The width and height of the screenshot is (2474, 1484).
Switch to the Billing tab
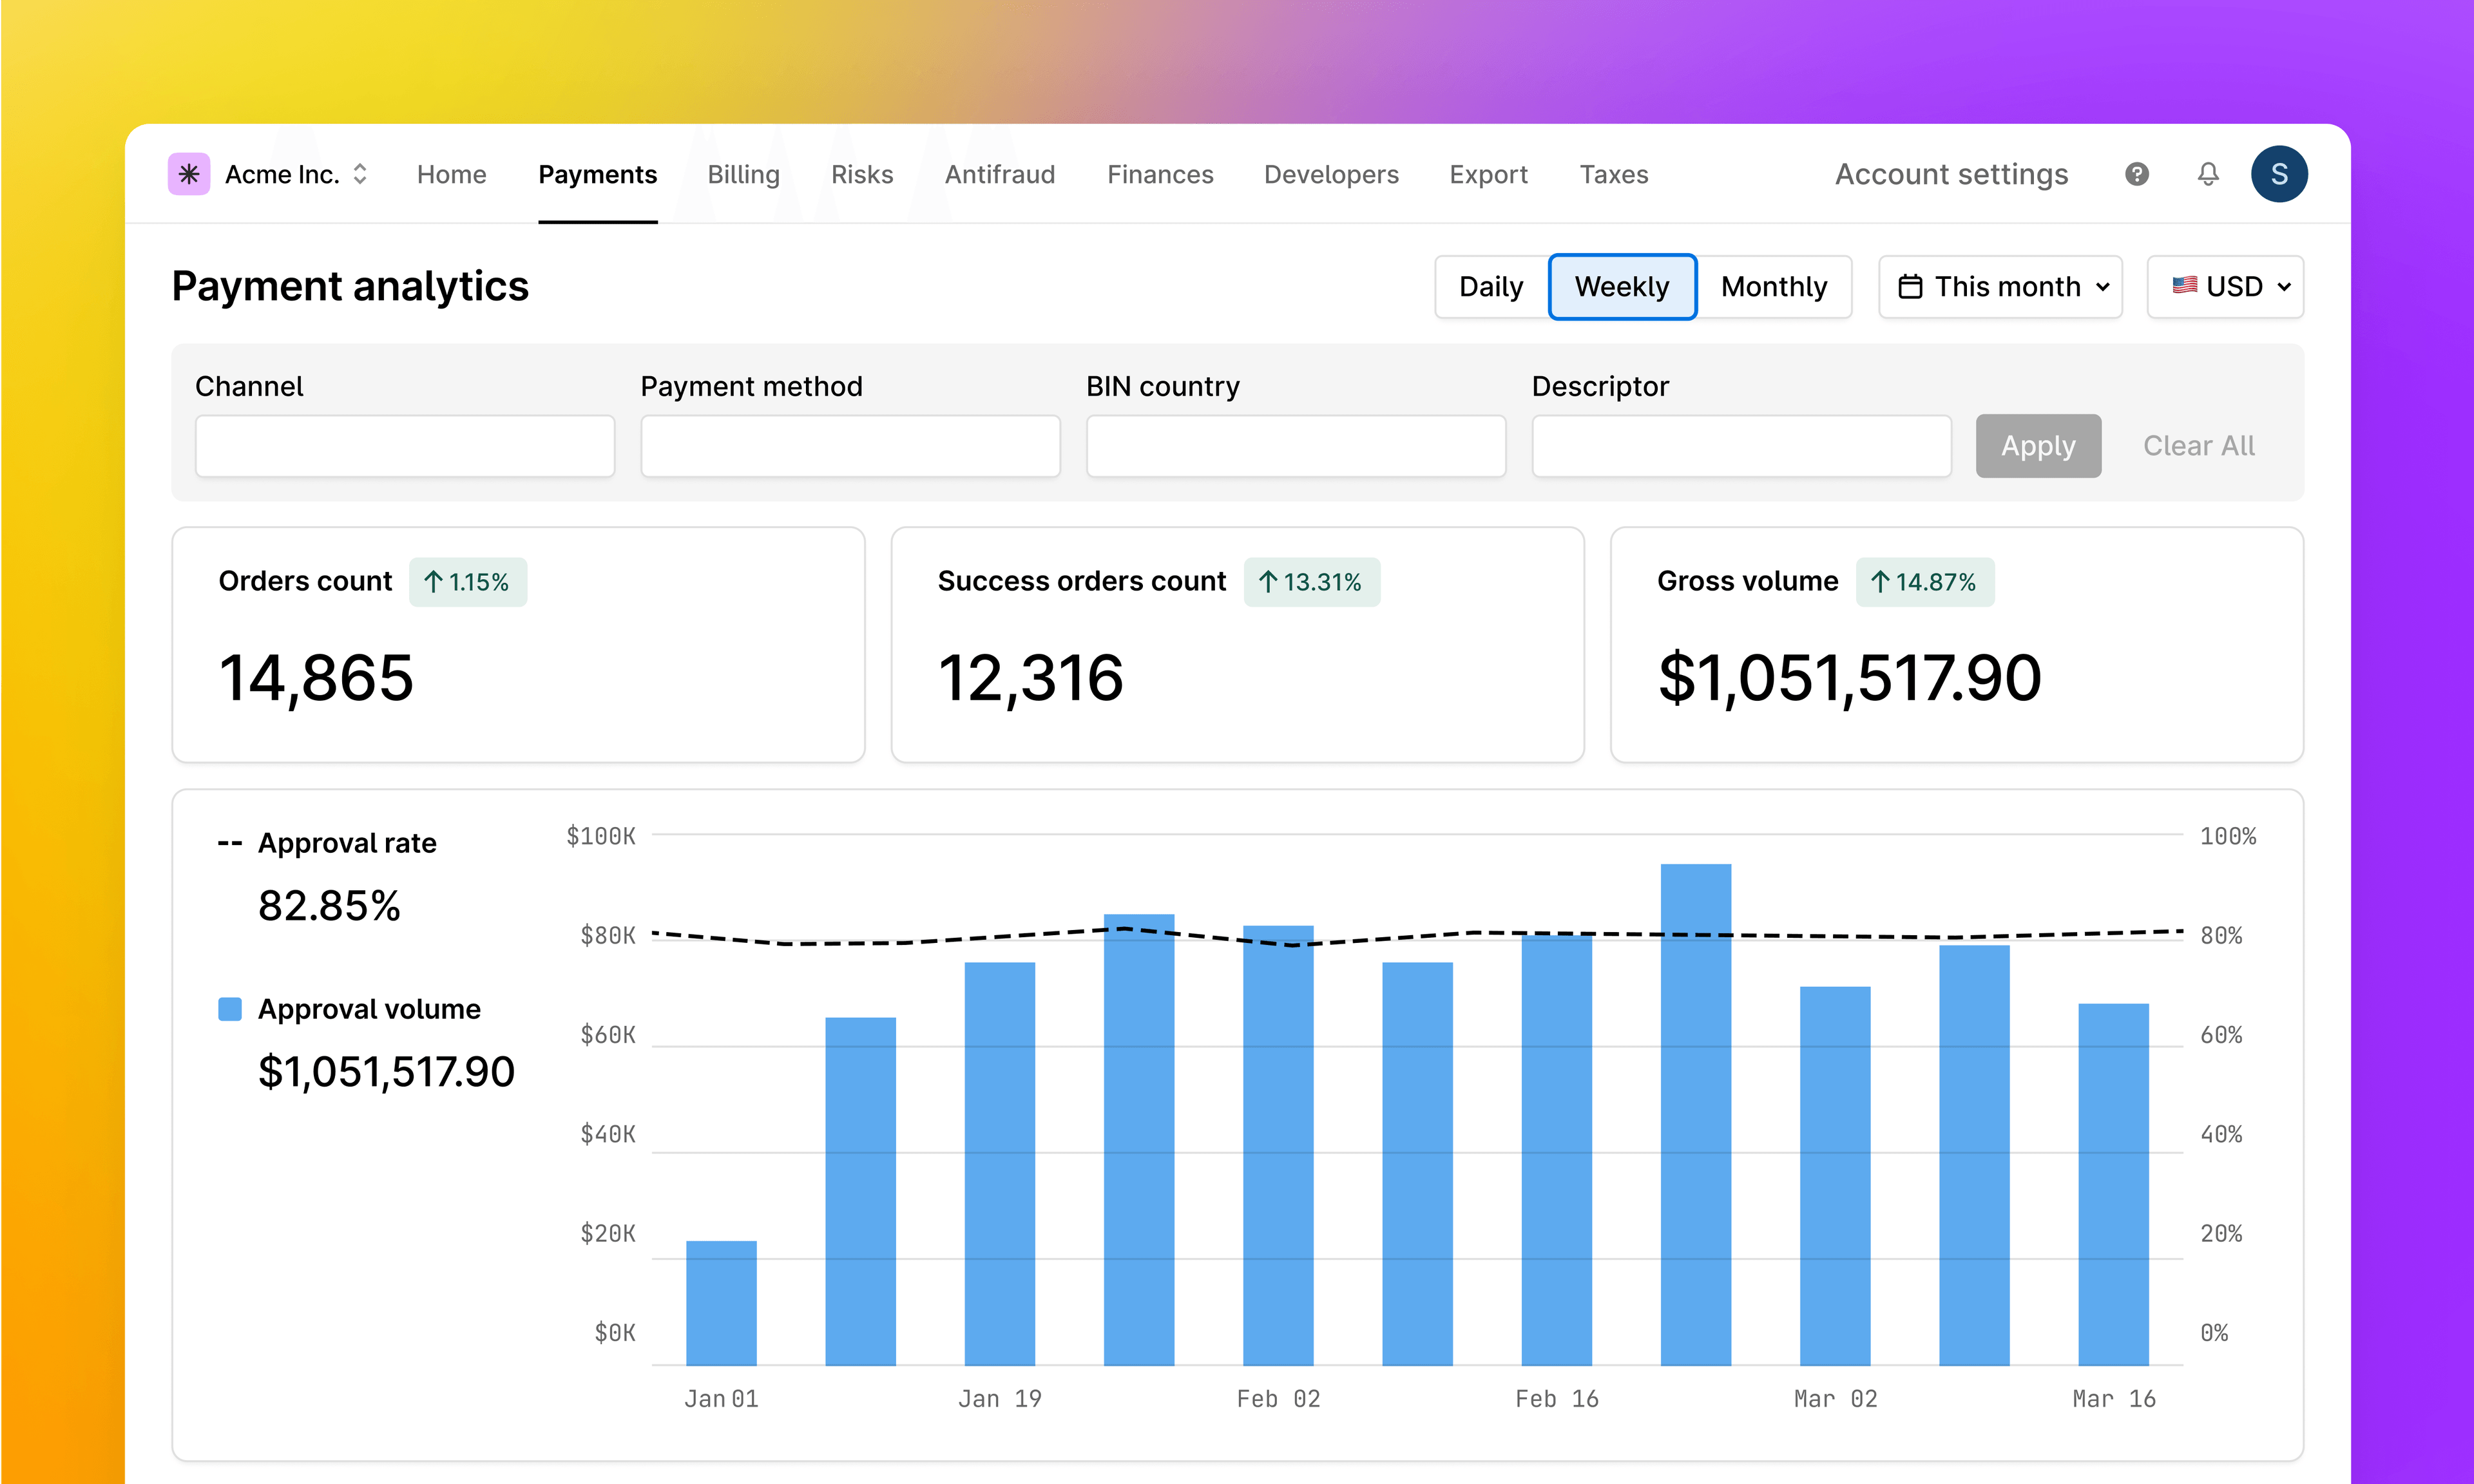click(x=743, y=174)
